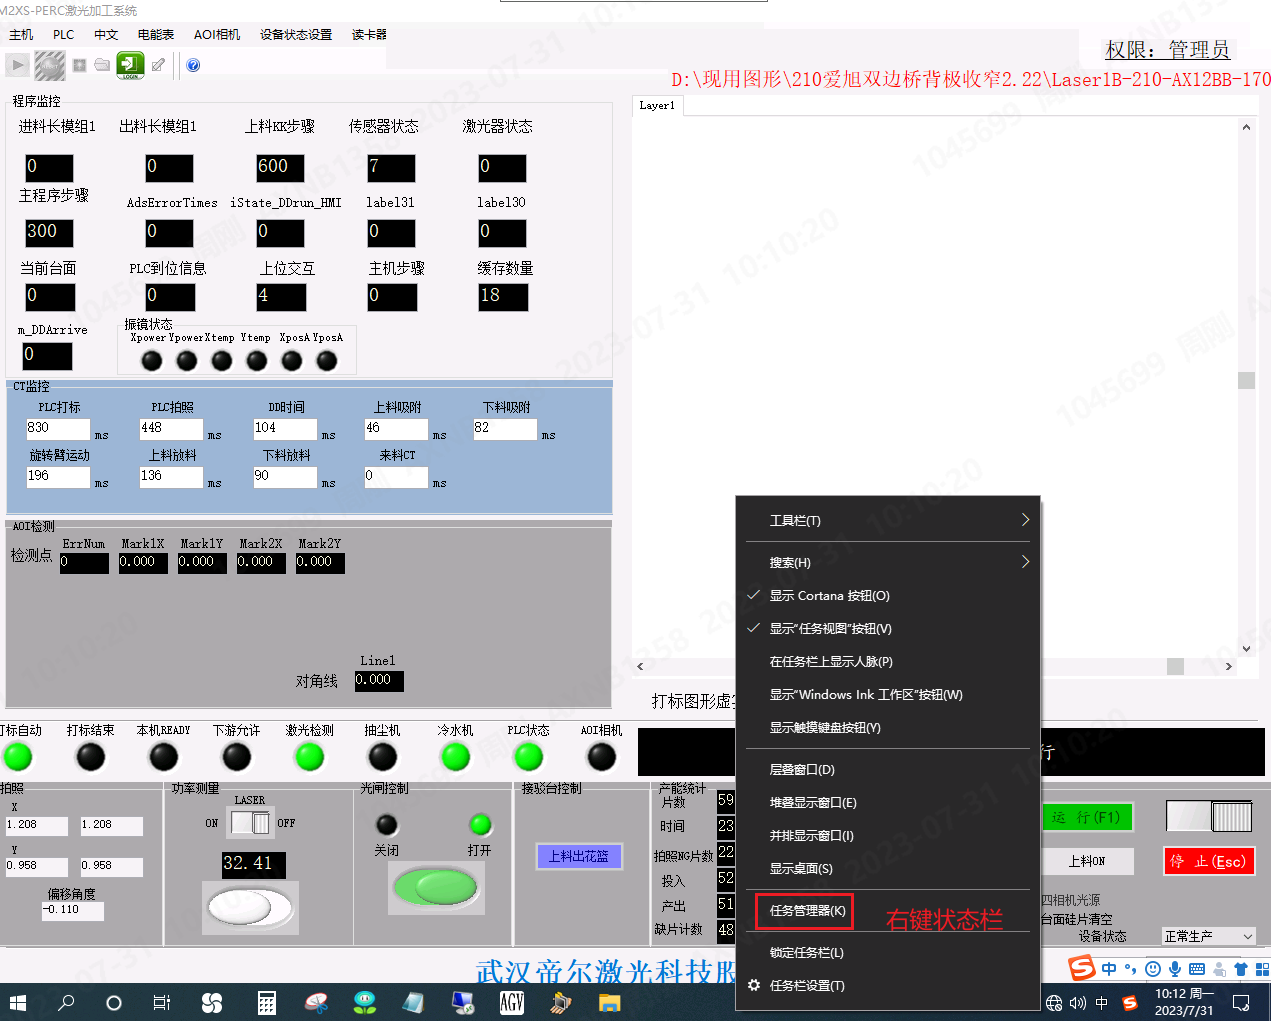This screenshot has width=1271, height=1021.
Task: Open the 中文 language menu
Action: coord(106,35)
